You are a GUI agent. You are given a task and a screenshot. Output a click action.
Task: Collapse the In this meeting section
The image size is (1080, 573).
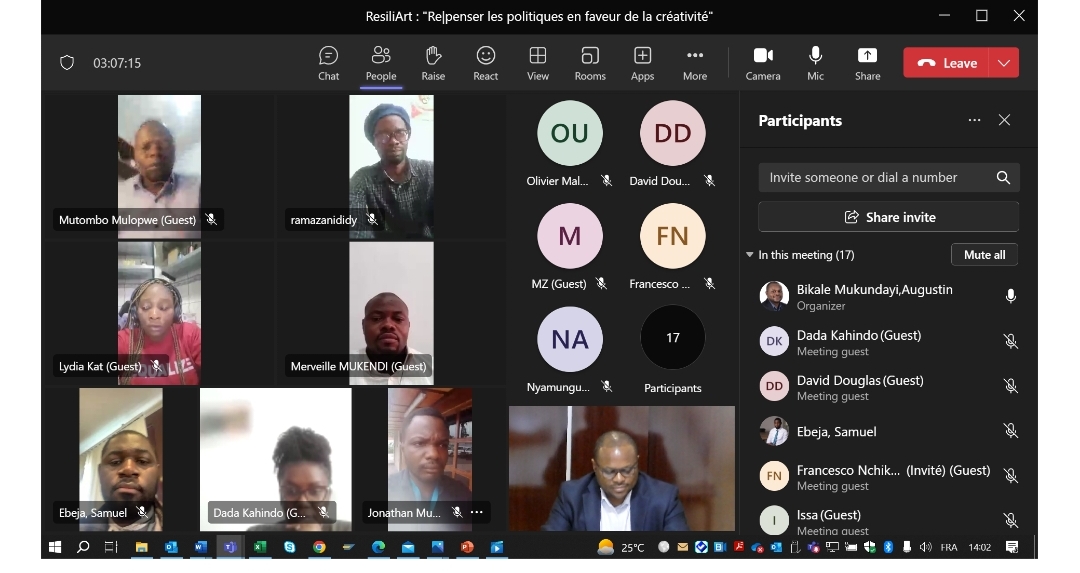[x=749, y=255]
